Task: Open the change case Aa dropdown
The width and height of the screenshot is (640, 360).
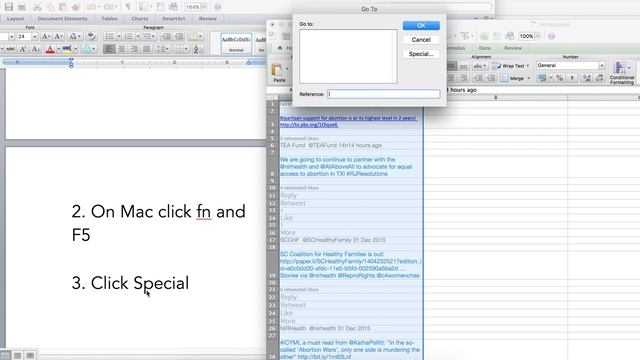Action: pos(74,37)
